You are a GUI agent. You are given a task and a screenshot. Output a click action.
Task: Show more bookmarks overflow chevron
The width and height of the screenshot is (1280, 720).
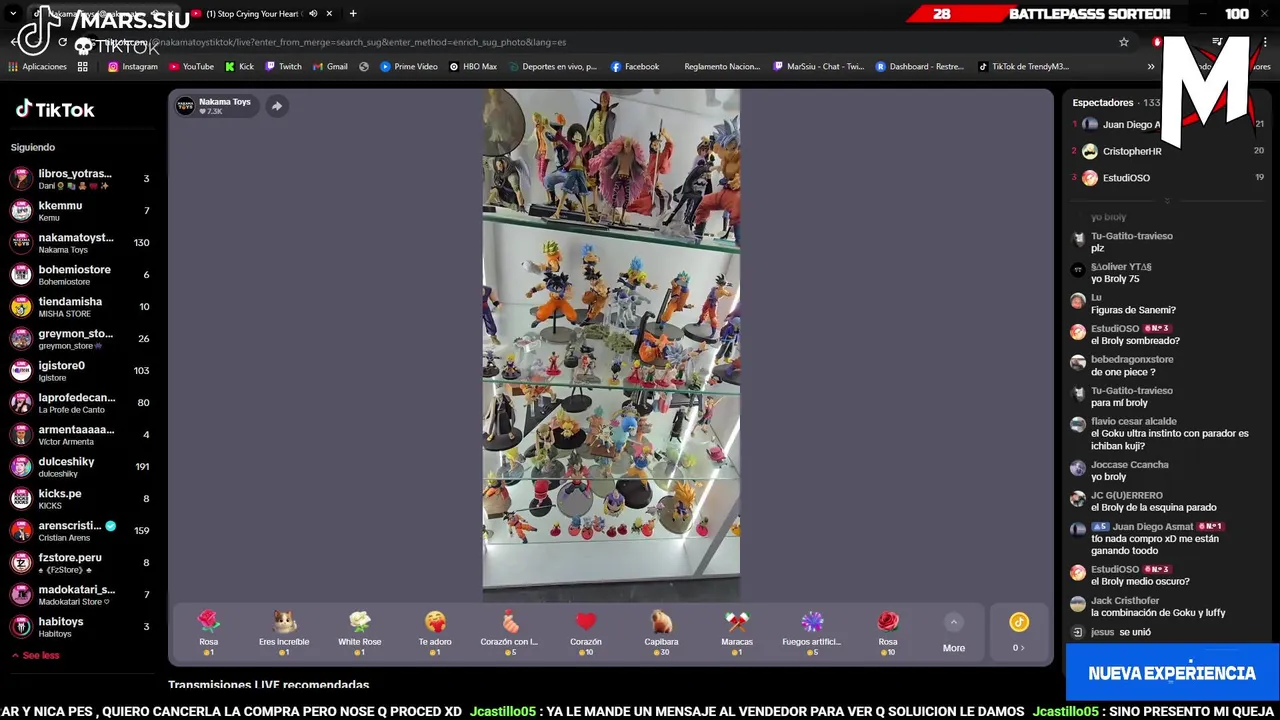(x=1151, y=67)
